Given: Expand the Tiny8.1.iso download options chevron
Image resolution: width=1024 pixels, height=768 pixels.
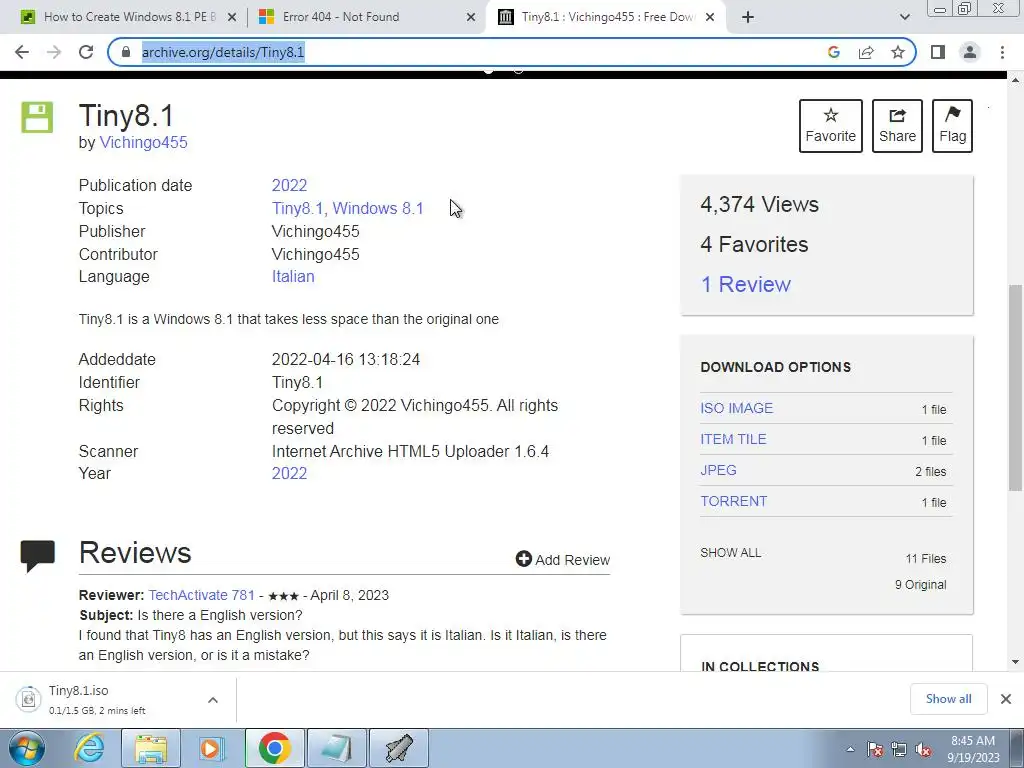Looking at the screenshot, I should tap(213, 700).
